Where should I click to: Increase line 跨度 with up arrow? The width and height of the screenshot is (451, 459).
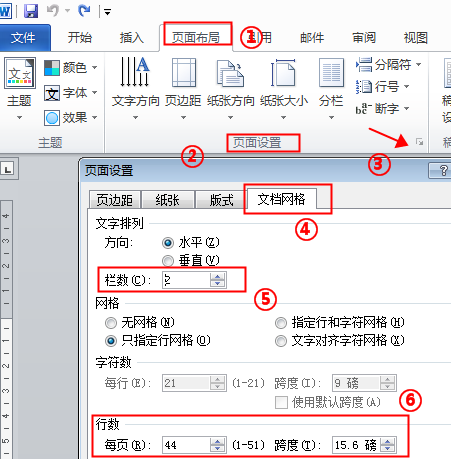point(388,441)
